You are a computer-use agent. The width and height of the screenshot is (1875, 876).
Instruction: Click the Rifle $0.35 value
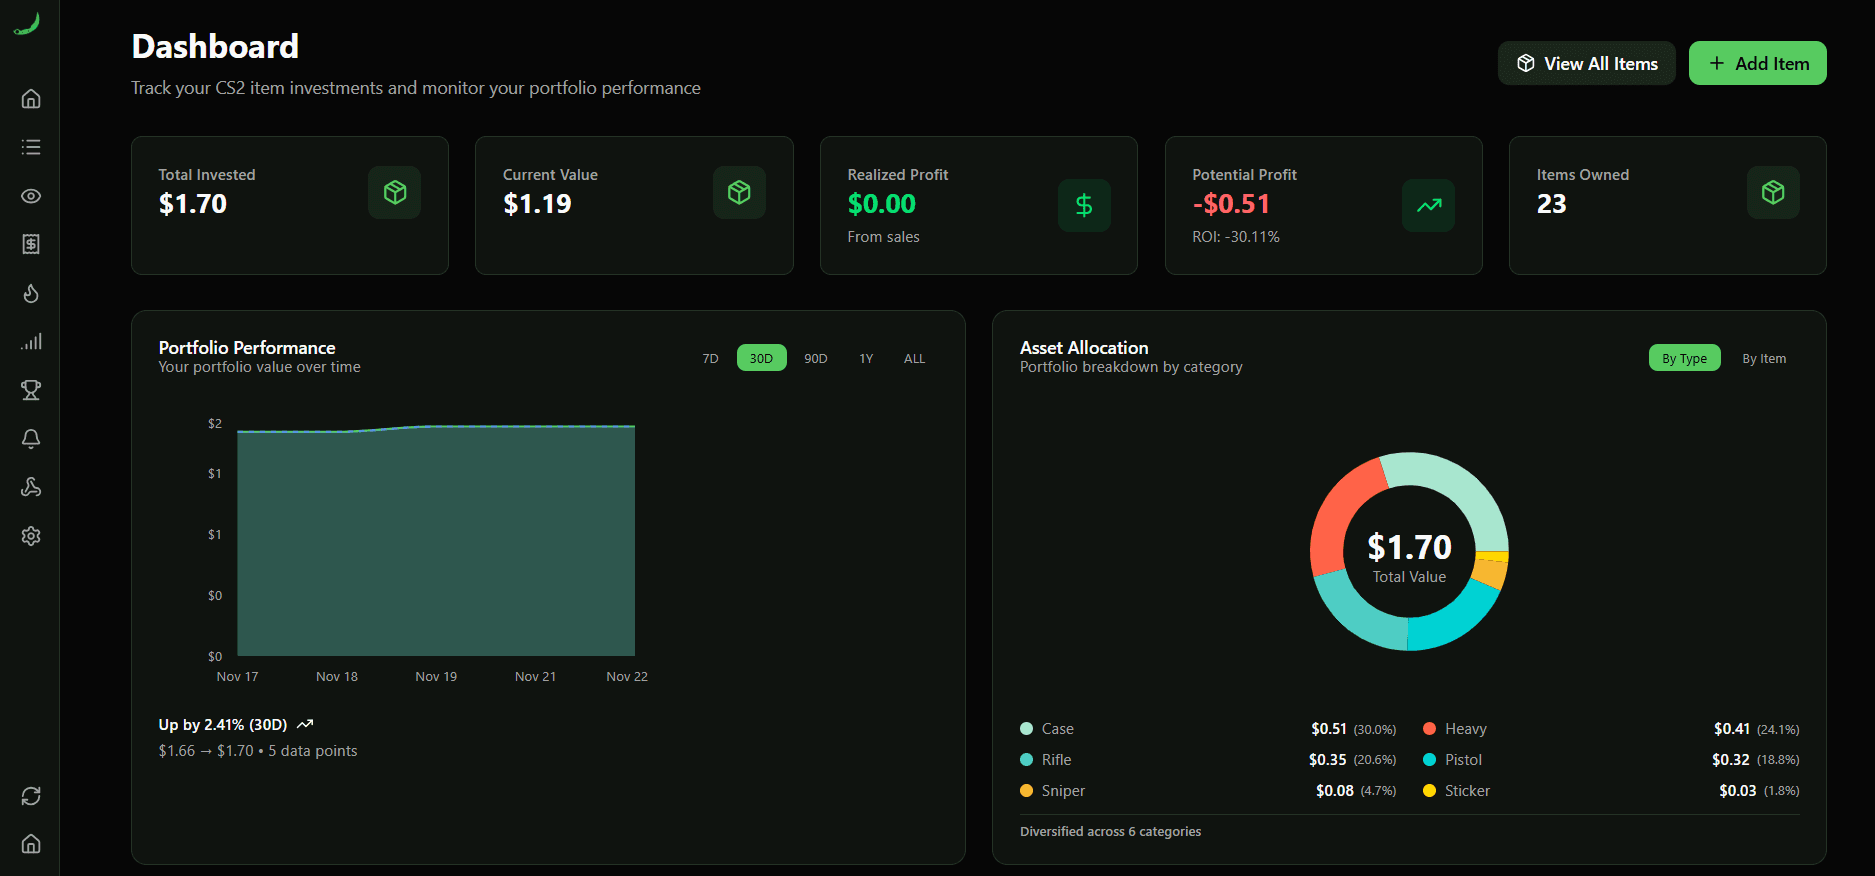(1328, 760)
